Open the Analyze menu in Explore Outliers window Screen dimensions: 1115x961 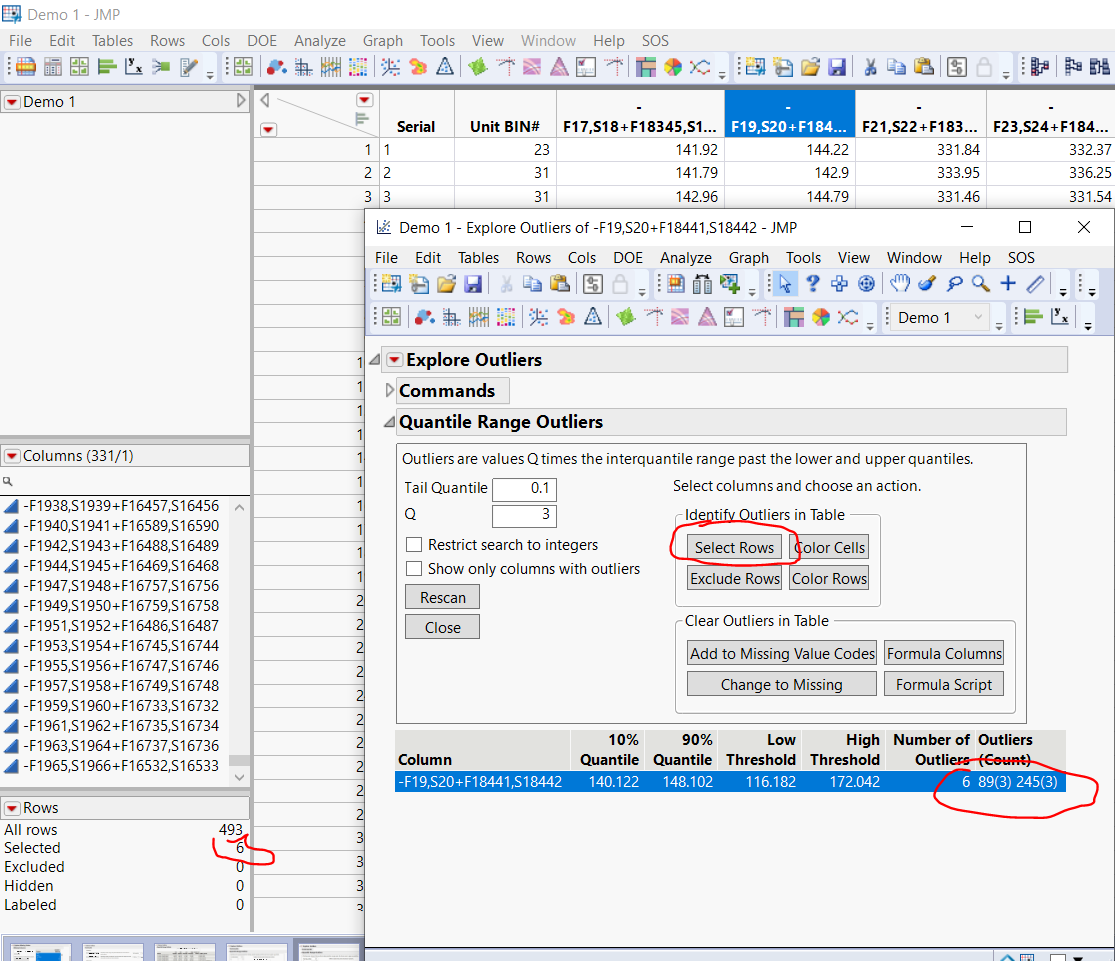tap(685, 258)
